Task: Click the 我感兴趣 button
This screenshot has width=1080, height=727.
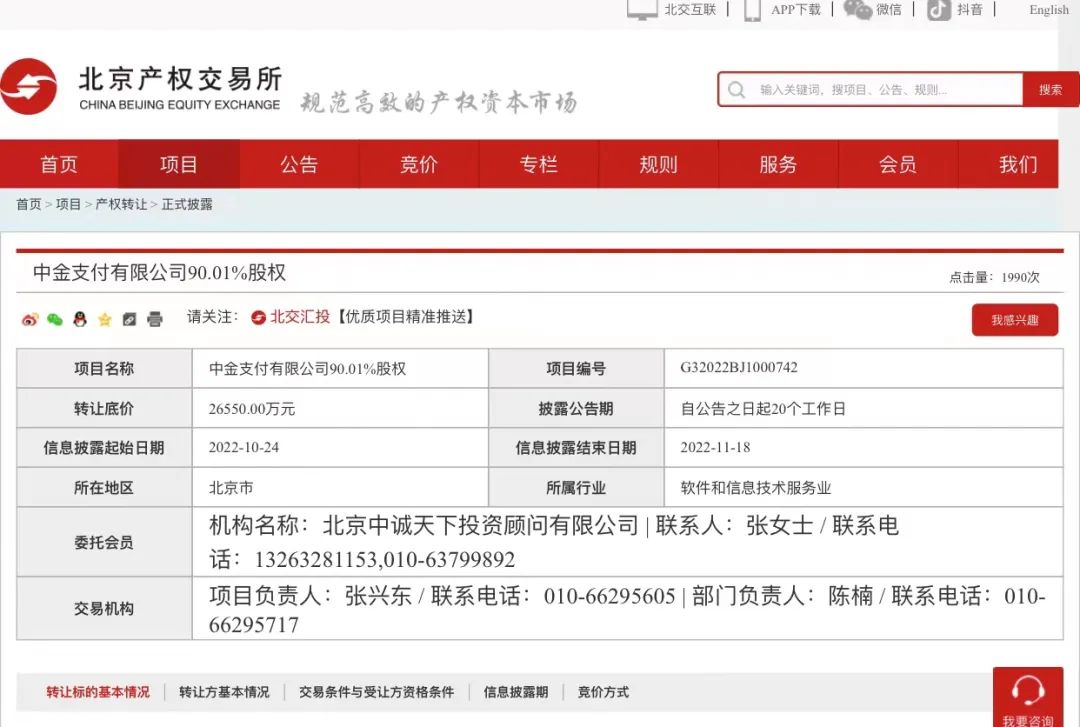Action: coord(1014,320)
